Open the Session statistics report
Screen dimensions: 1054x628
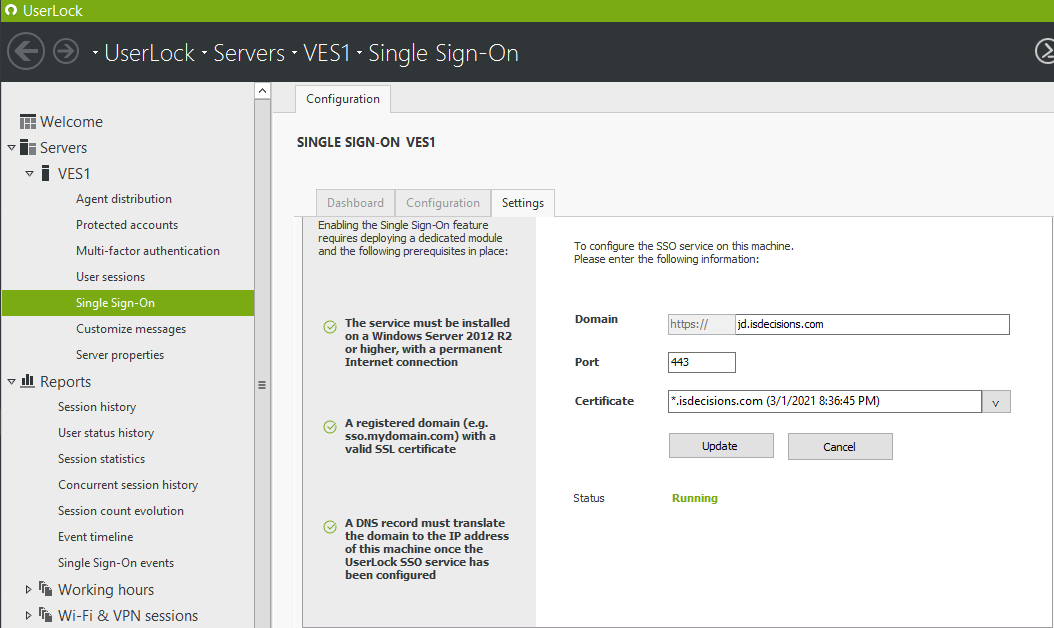point(102,459)
